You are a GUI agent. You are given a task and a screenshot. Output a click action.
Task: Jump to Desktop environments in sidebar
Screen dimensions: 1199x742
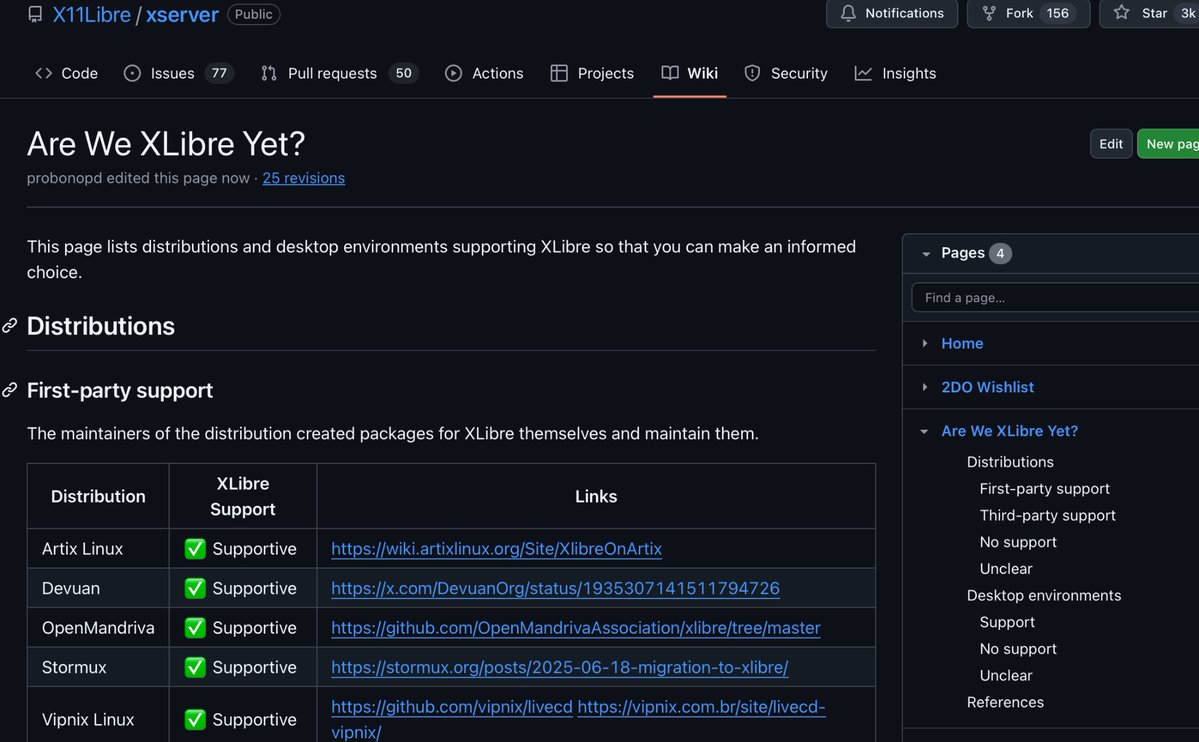click(1044, 596)
